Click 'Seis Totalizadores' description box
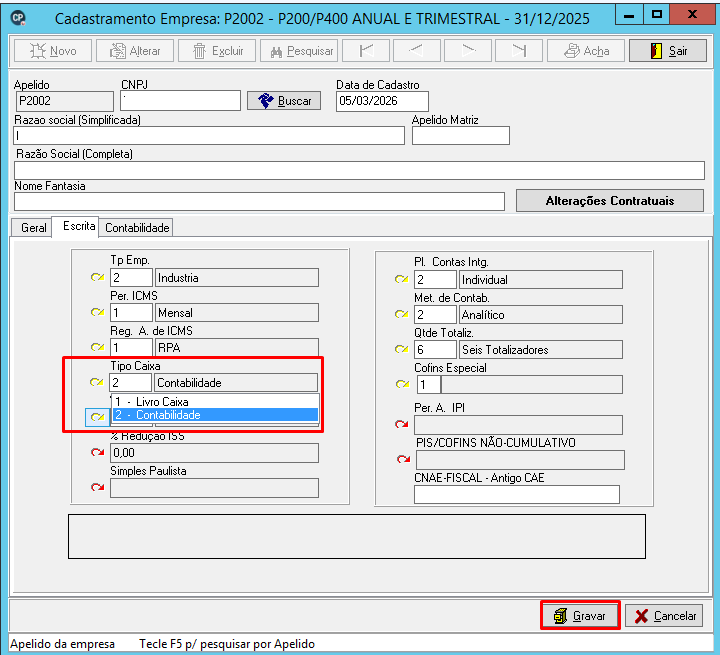720x655 pixels. (x=541, y=350)
